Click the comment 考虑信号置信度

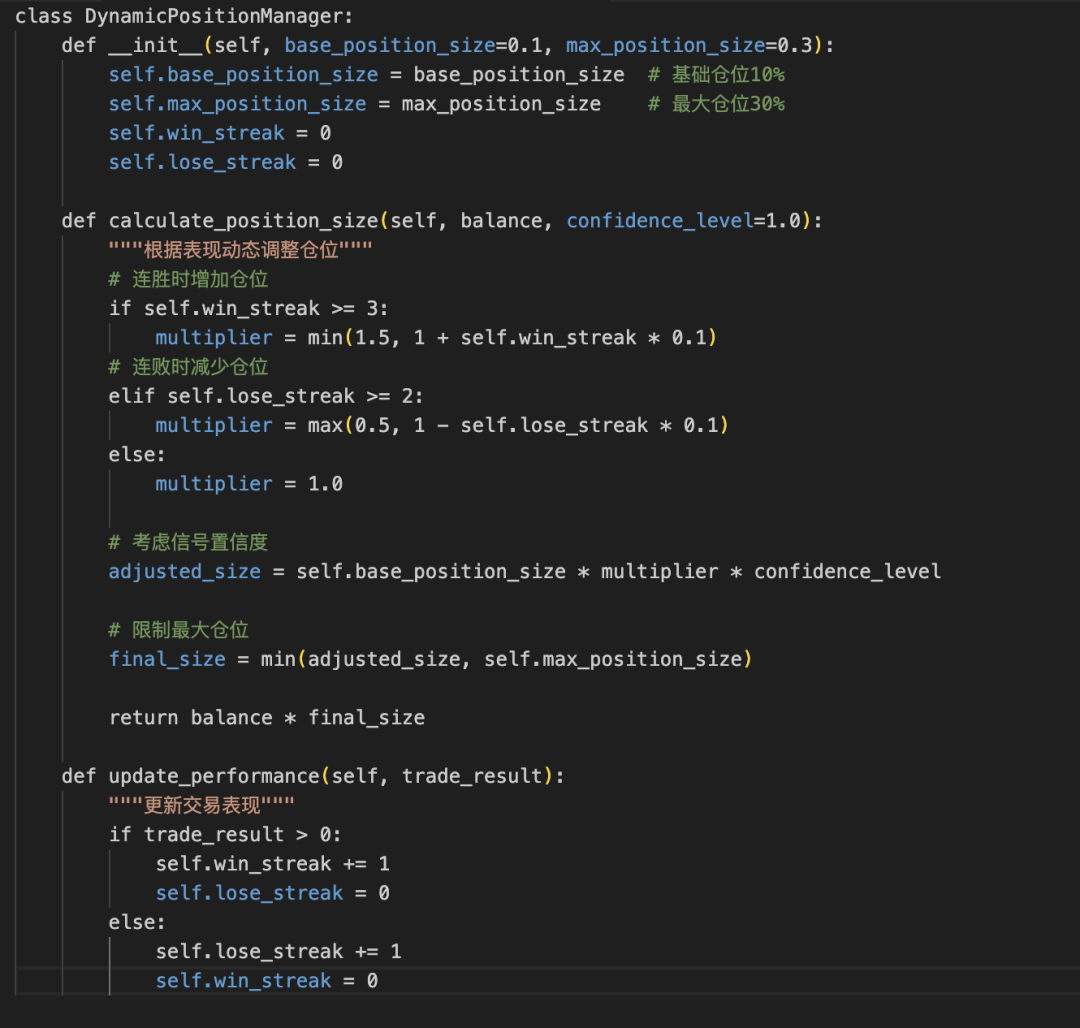[188, 542]
